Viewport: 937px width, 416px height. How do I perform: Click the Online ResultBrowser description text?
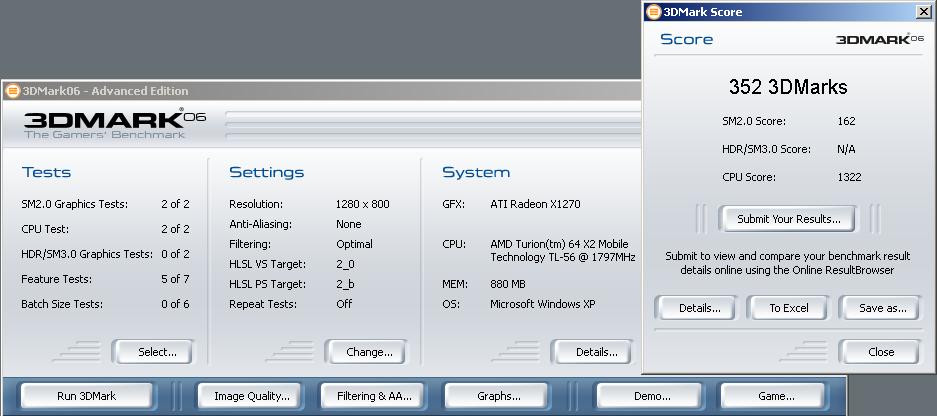(x=788, y=263)
